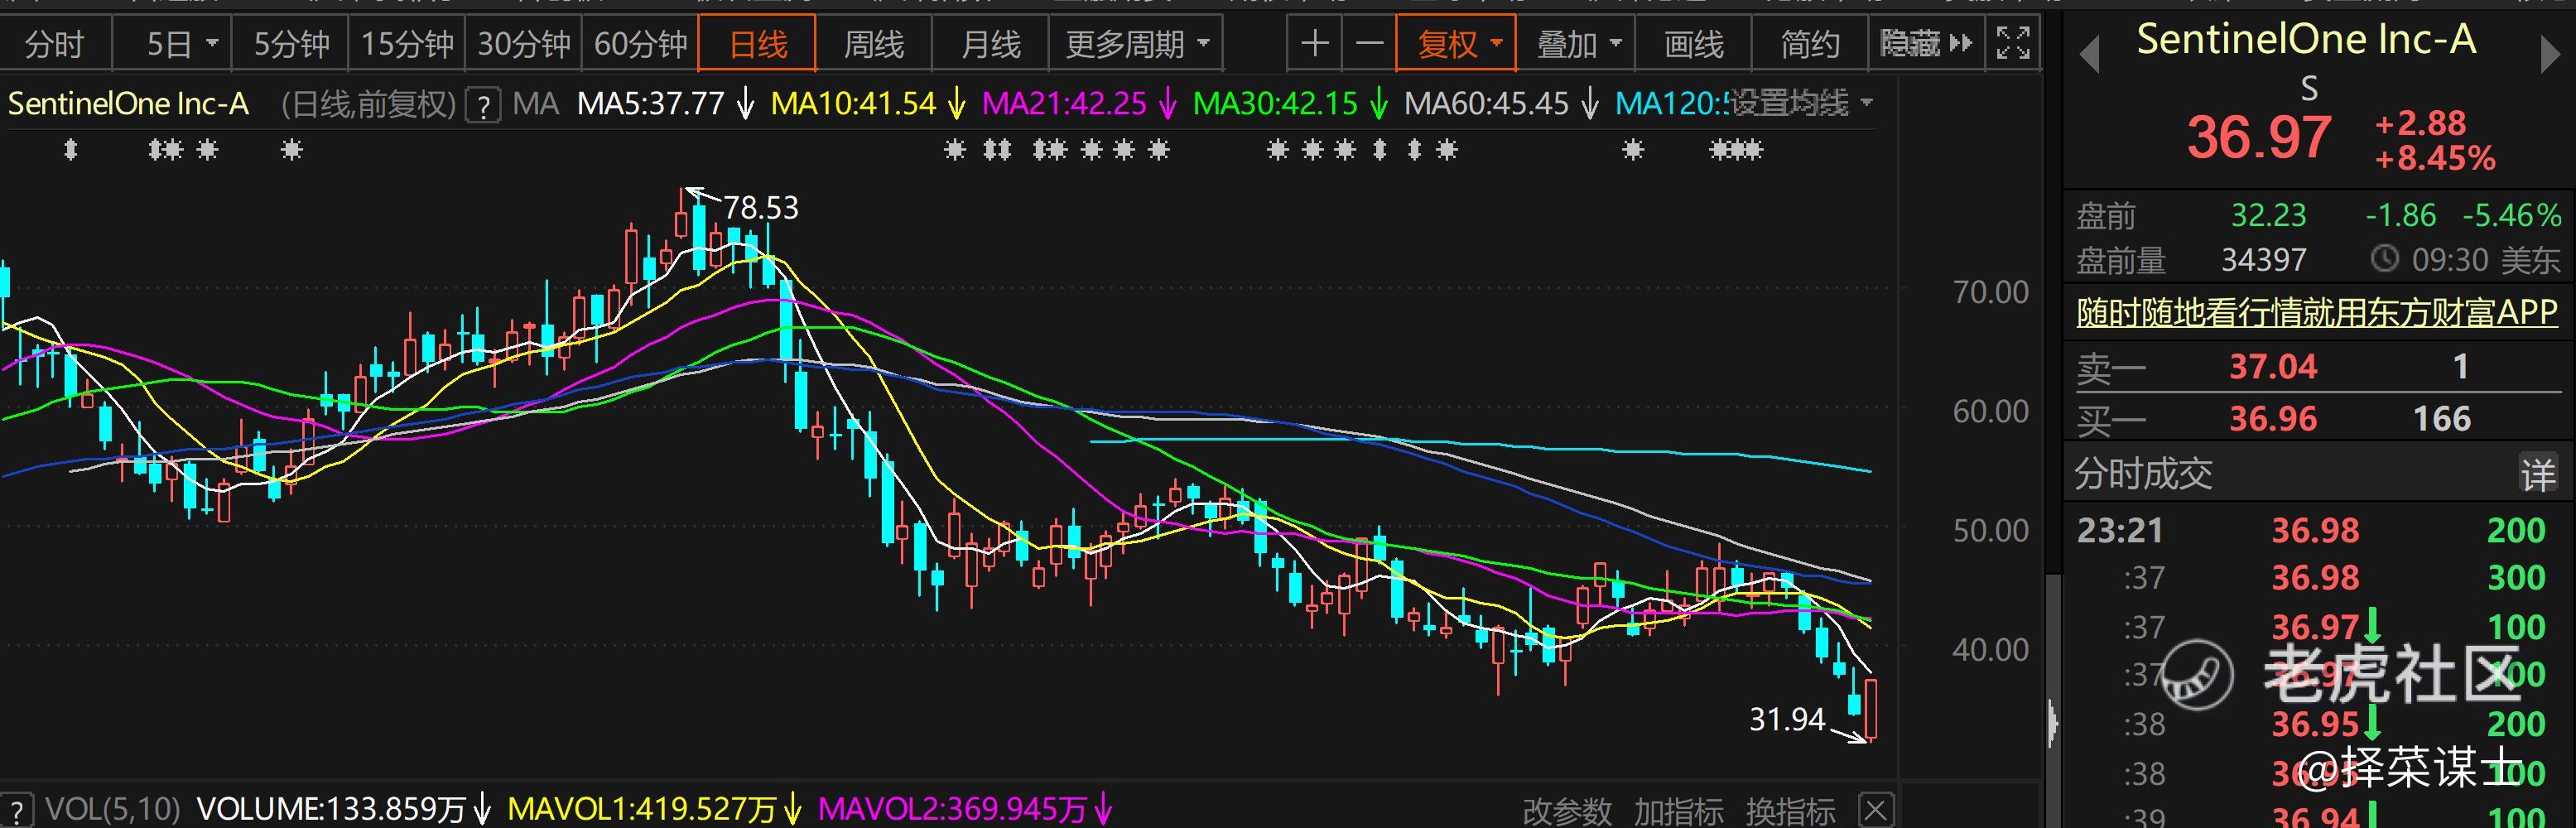Click the 盘前量 34397 value
The width and height of the screenshot is (2576, 828).
pyautogui.click(x=2263, y=261)
